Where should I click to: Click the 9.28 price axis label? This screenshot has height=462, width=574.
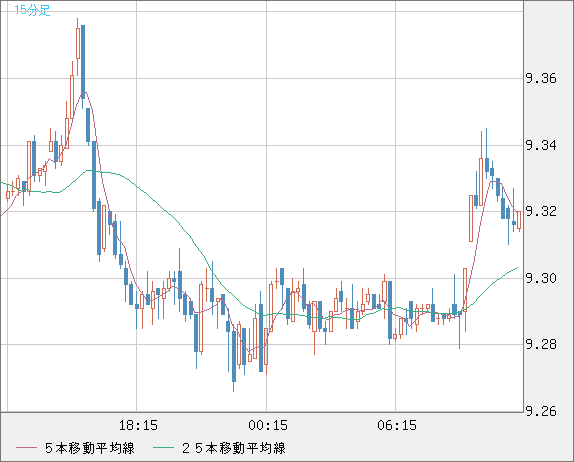pos(541,344)
